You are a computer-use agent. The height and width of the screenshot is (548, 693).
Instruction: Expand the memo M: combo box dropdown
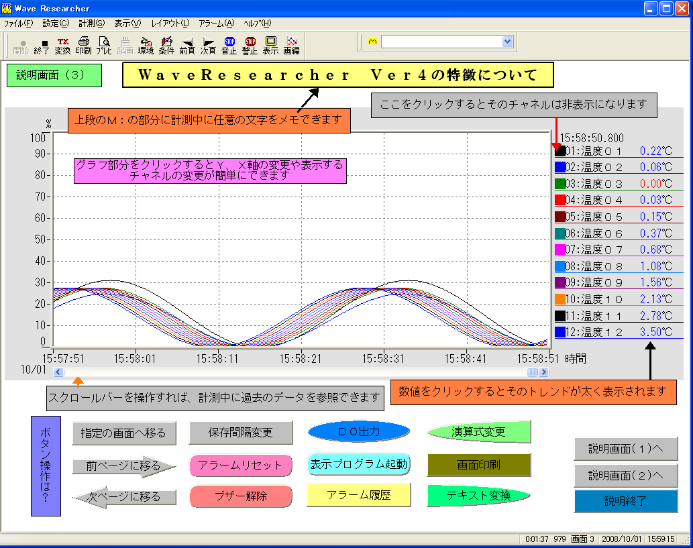coord(507,42)
